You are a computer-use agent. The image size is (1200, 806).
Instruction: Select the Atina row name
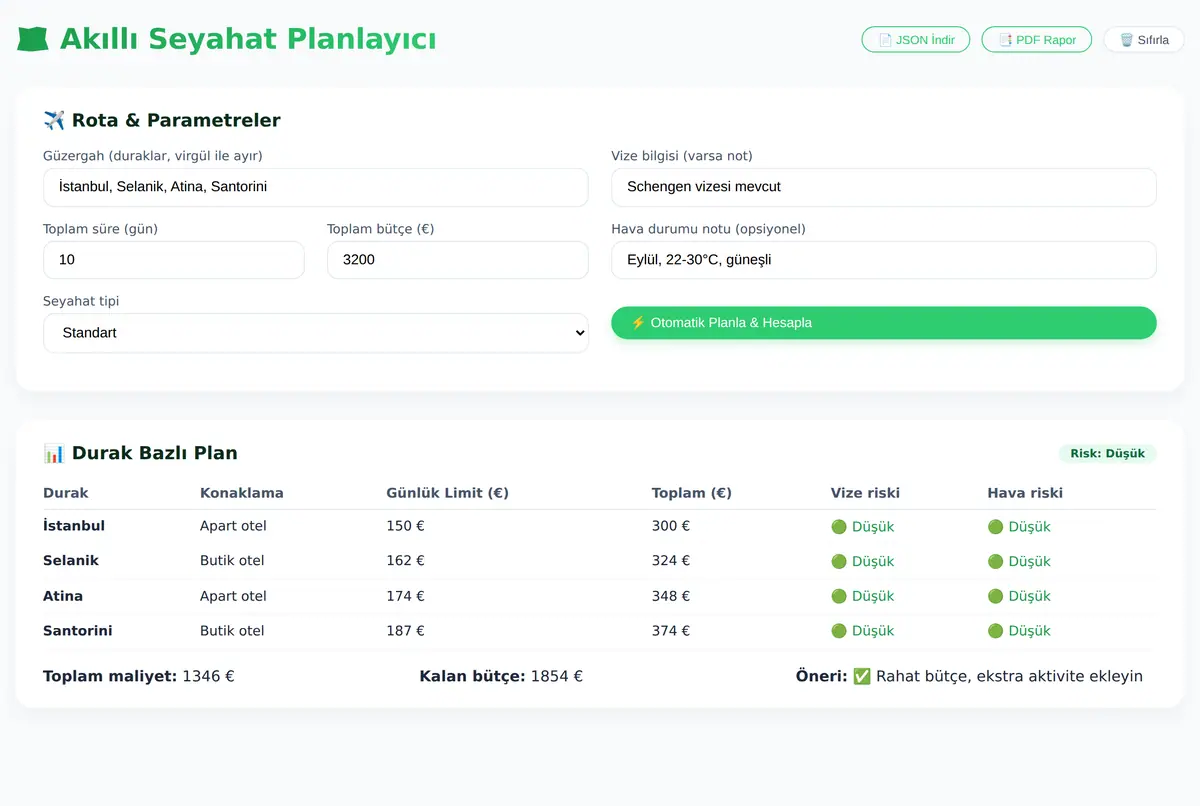pos(63,596)
